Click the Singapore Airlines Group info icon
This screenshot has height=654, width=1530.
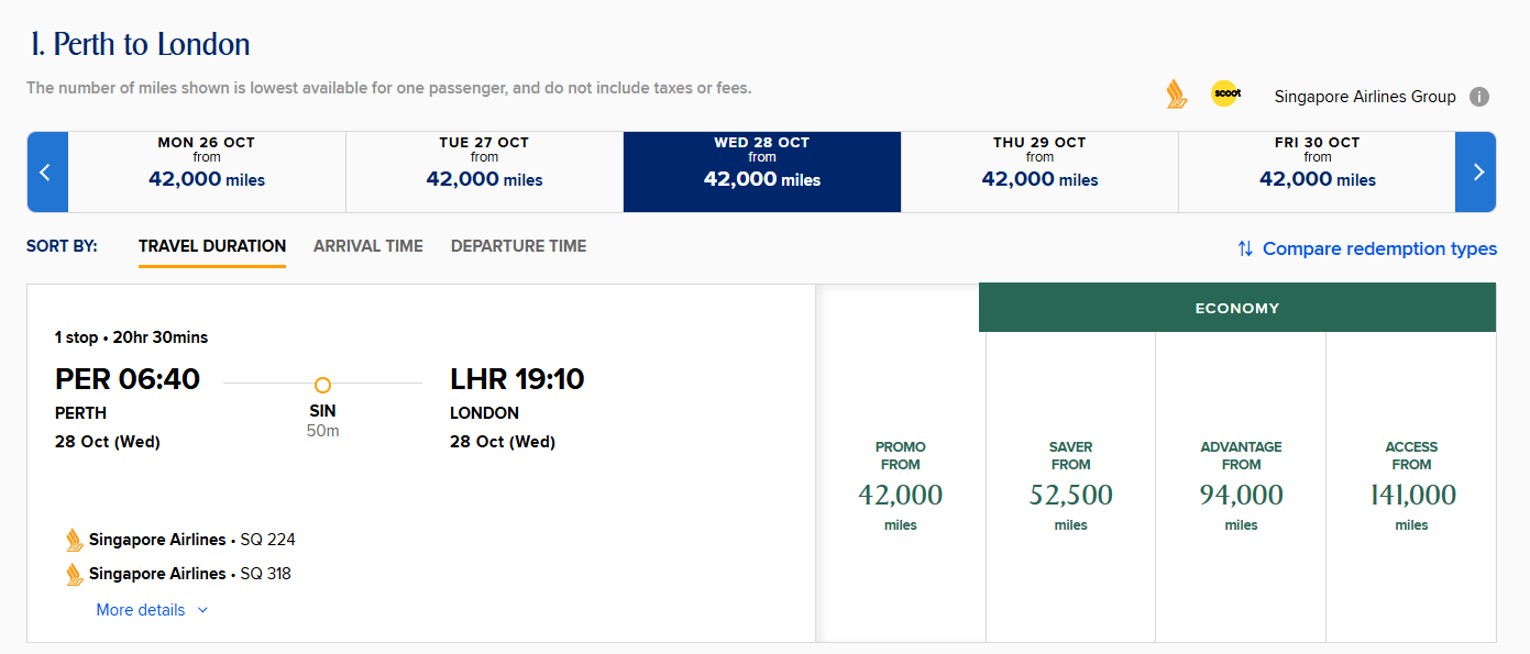click(x=1479, y=97)
